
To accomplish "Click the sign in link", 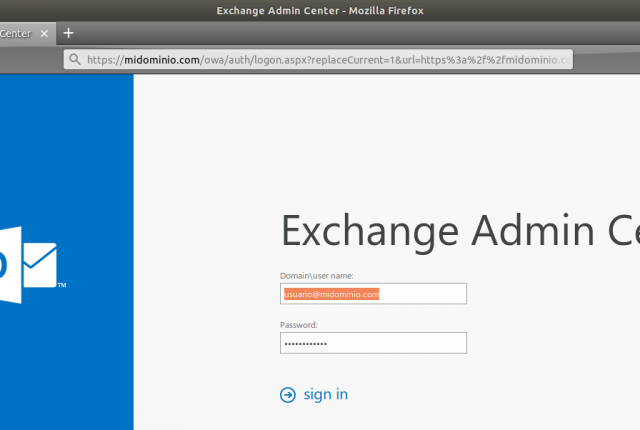I will (x=326, y=395).
